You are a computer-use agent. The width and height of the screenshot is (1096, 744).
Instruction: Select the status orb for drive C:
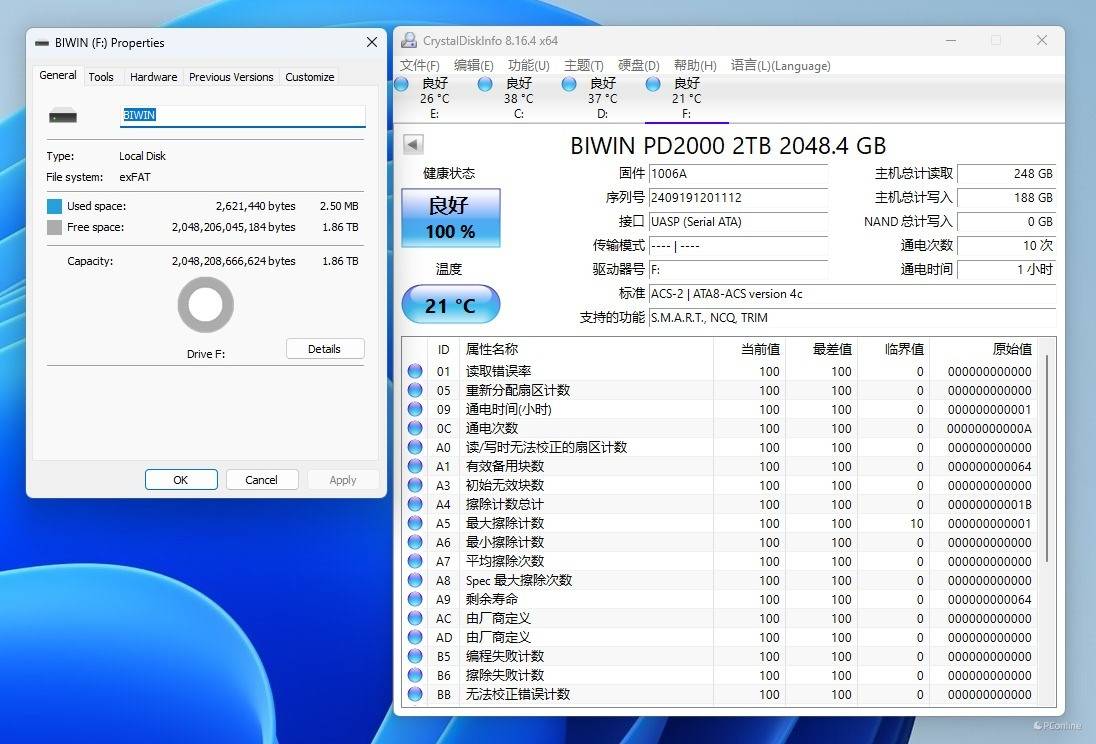(485, 84)
